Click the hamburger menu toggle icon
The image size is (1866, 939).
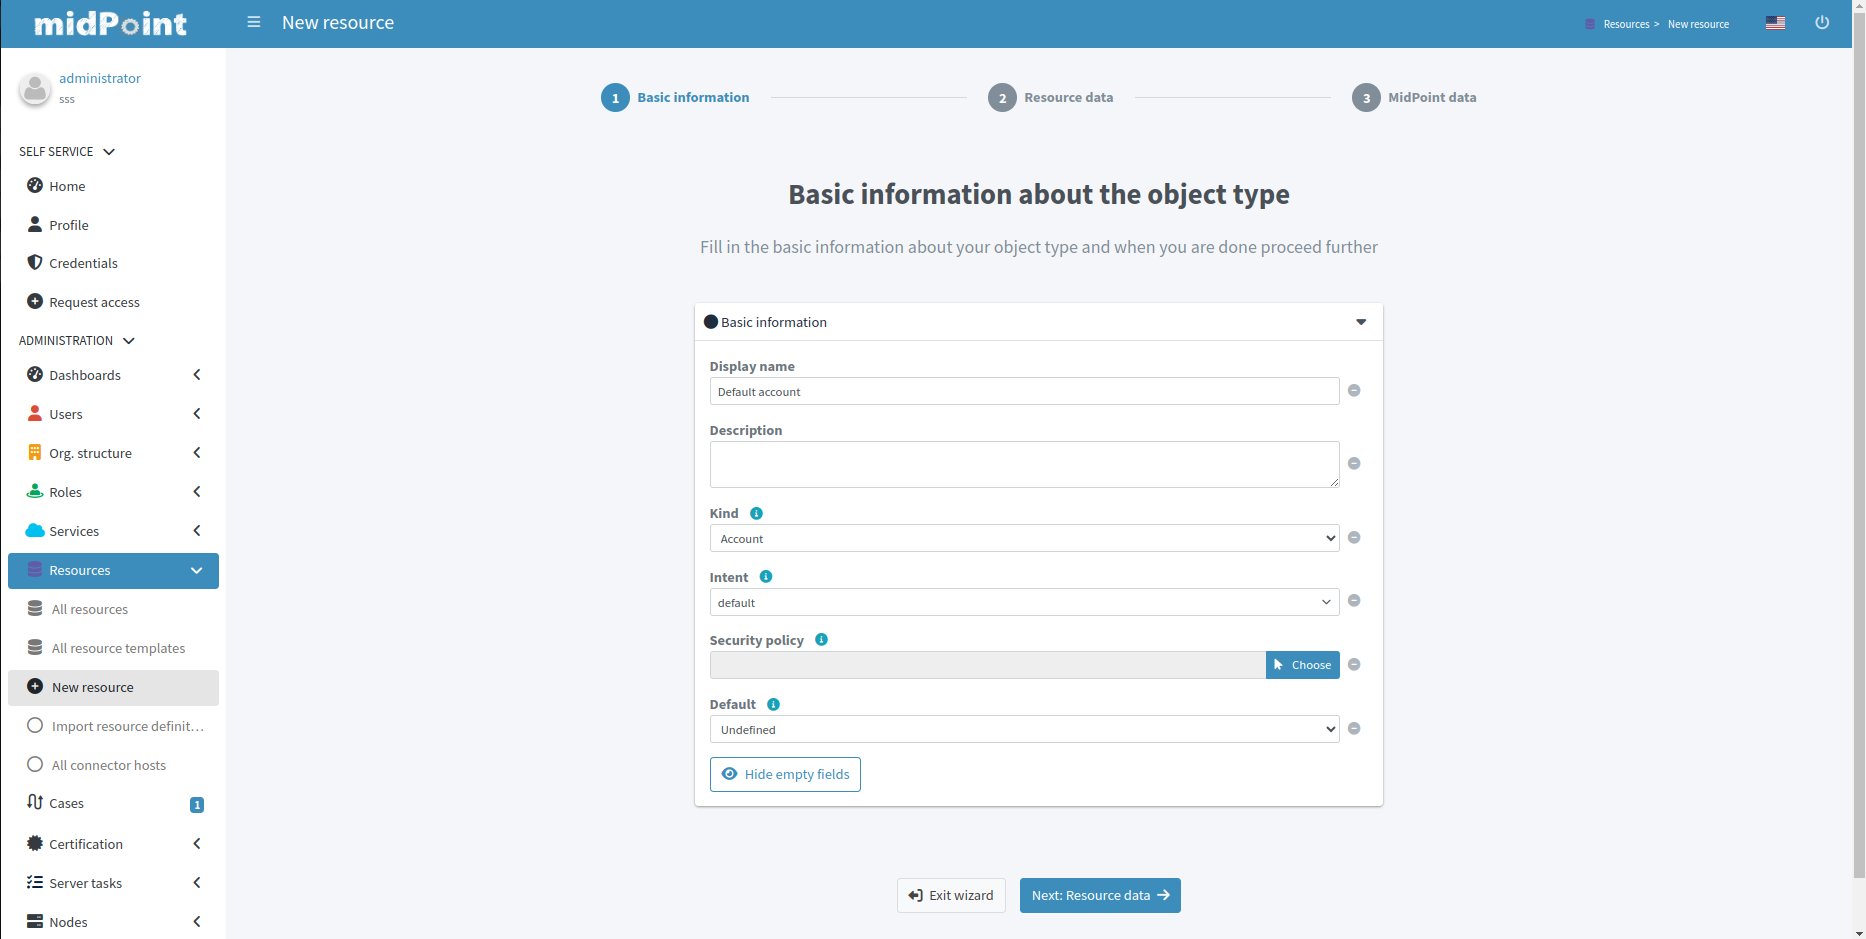point(254,22)
